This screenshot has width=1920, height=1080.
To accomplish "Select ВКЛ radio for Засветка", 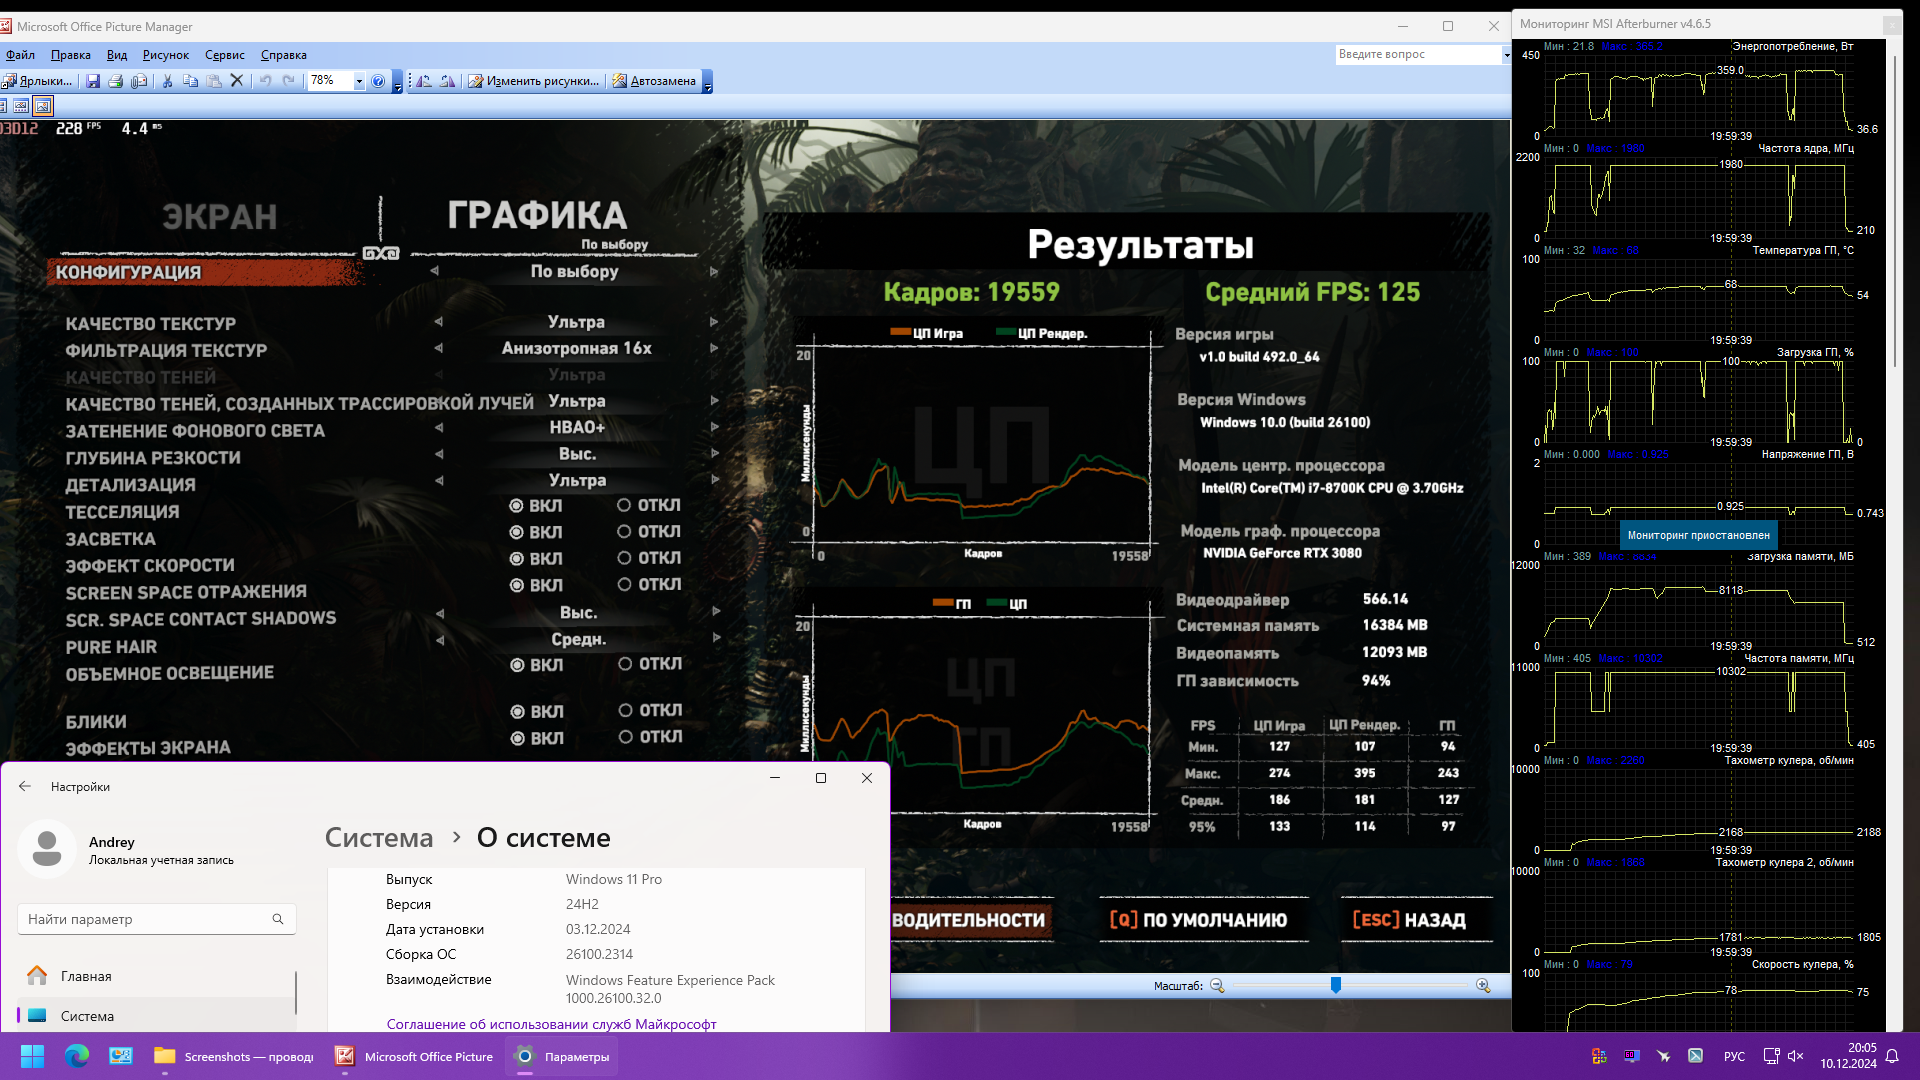I will coord(516,532).
